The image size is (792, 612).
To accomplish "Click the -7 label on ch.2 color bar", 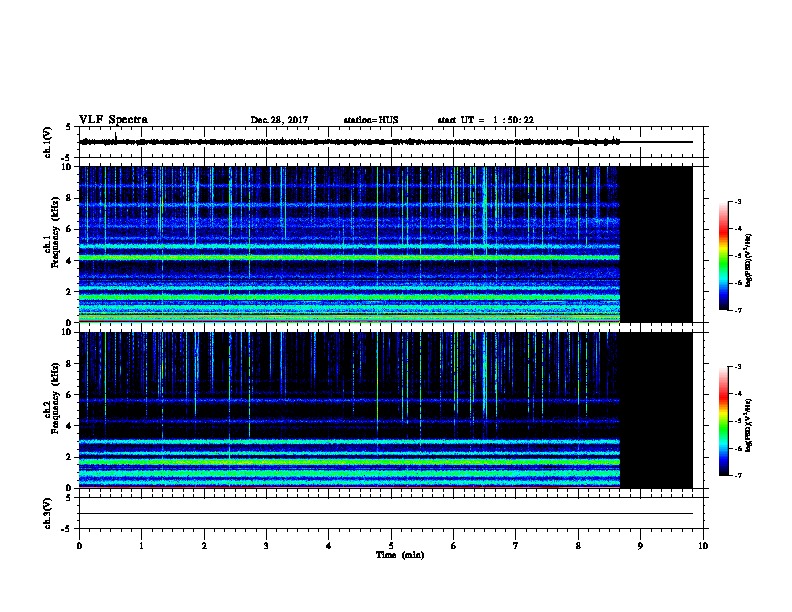I will 738,475.
